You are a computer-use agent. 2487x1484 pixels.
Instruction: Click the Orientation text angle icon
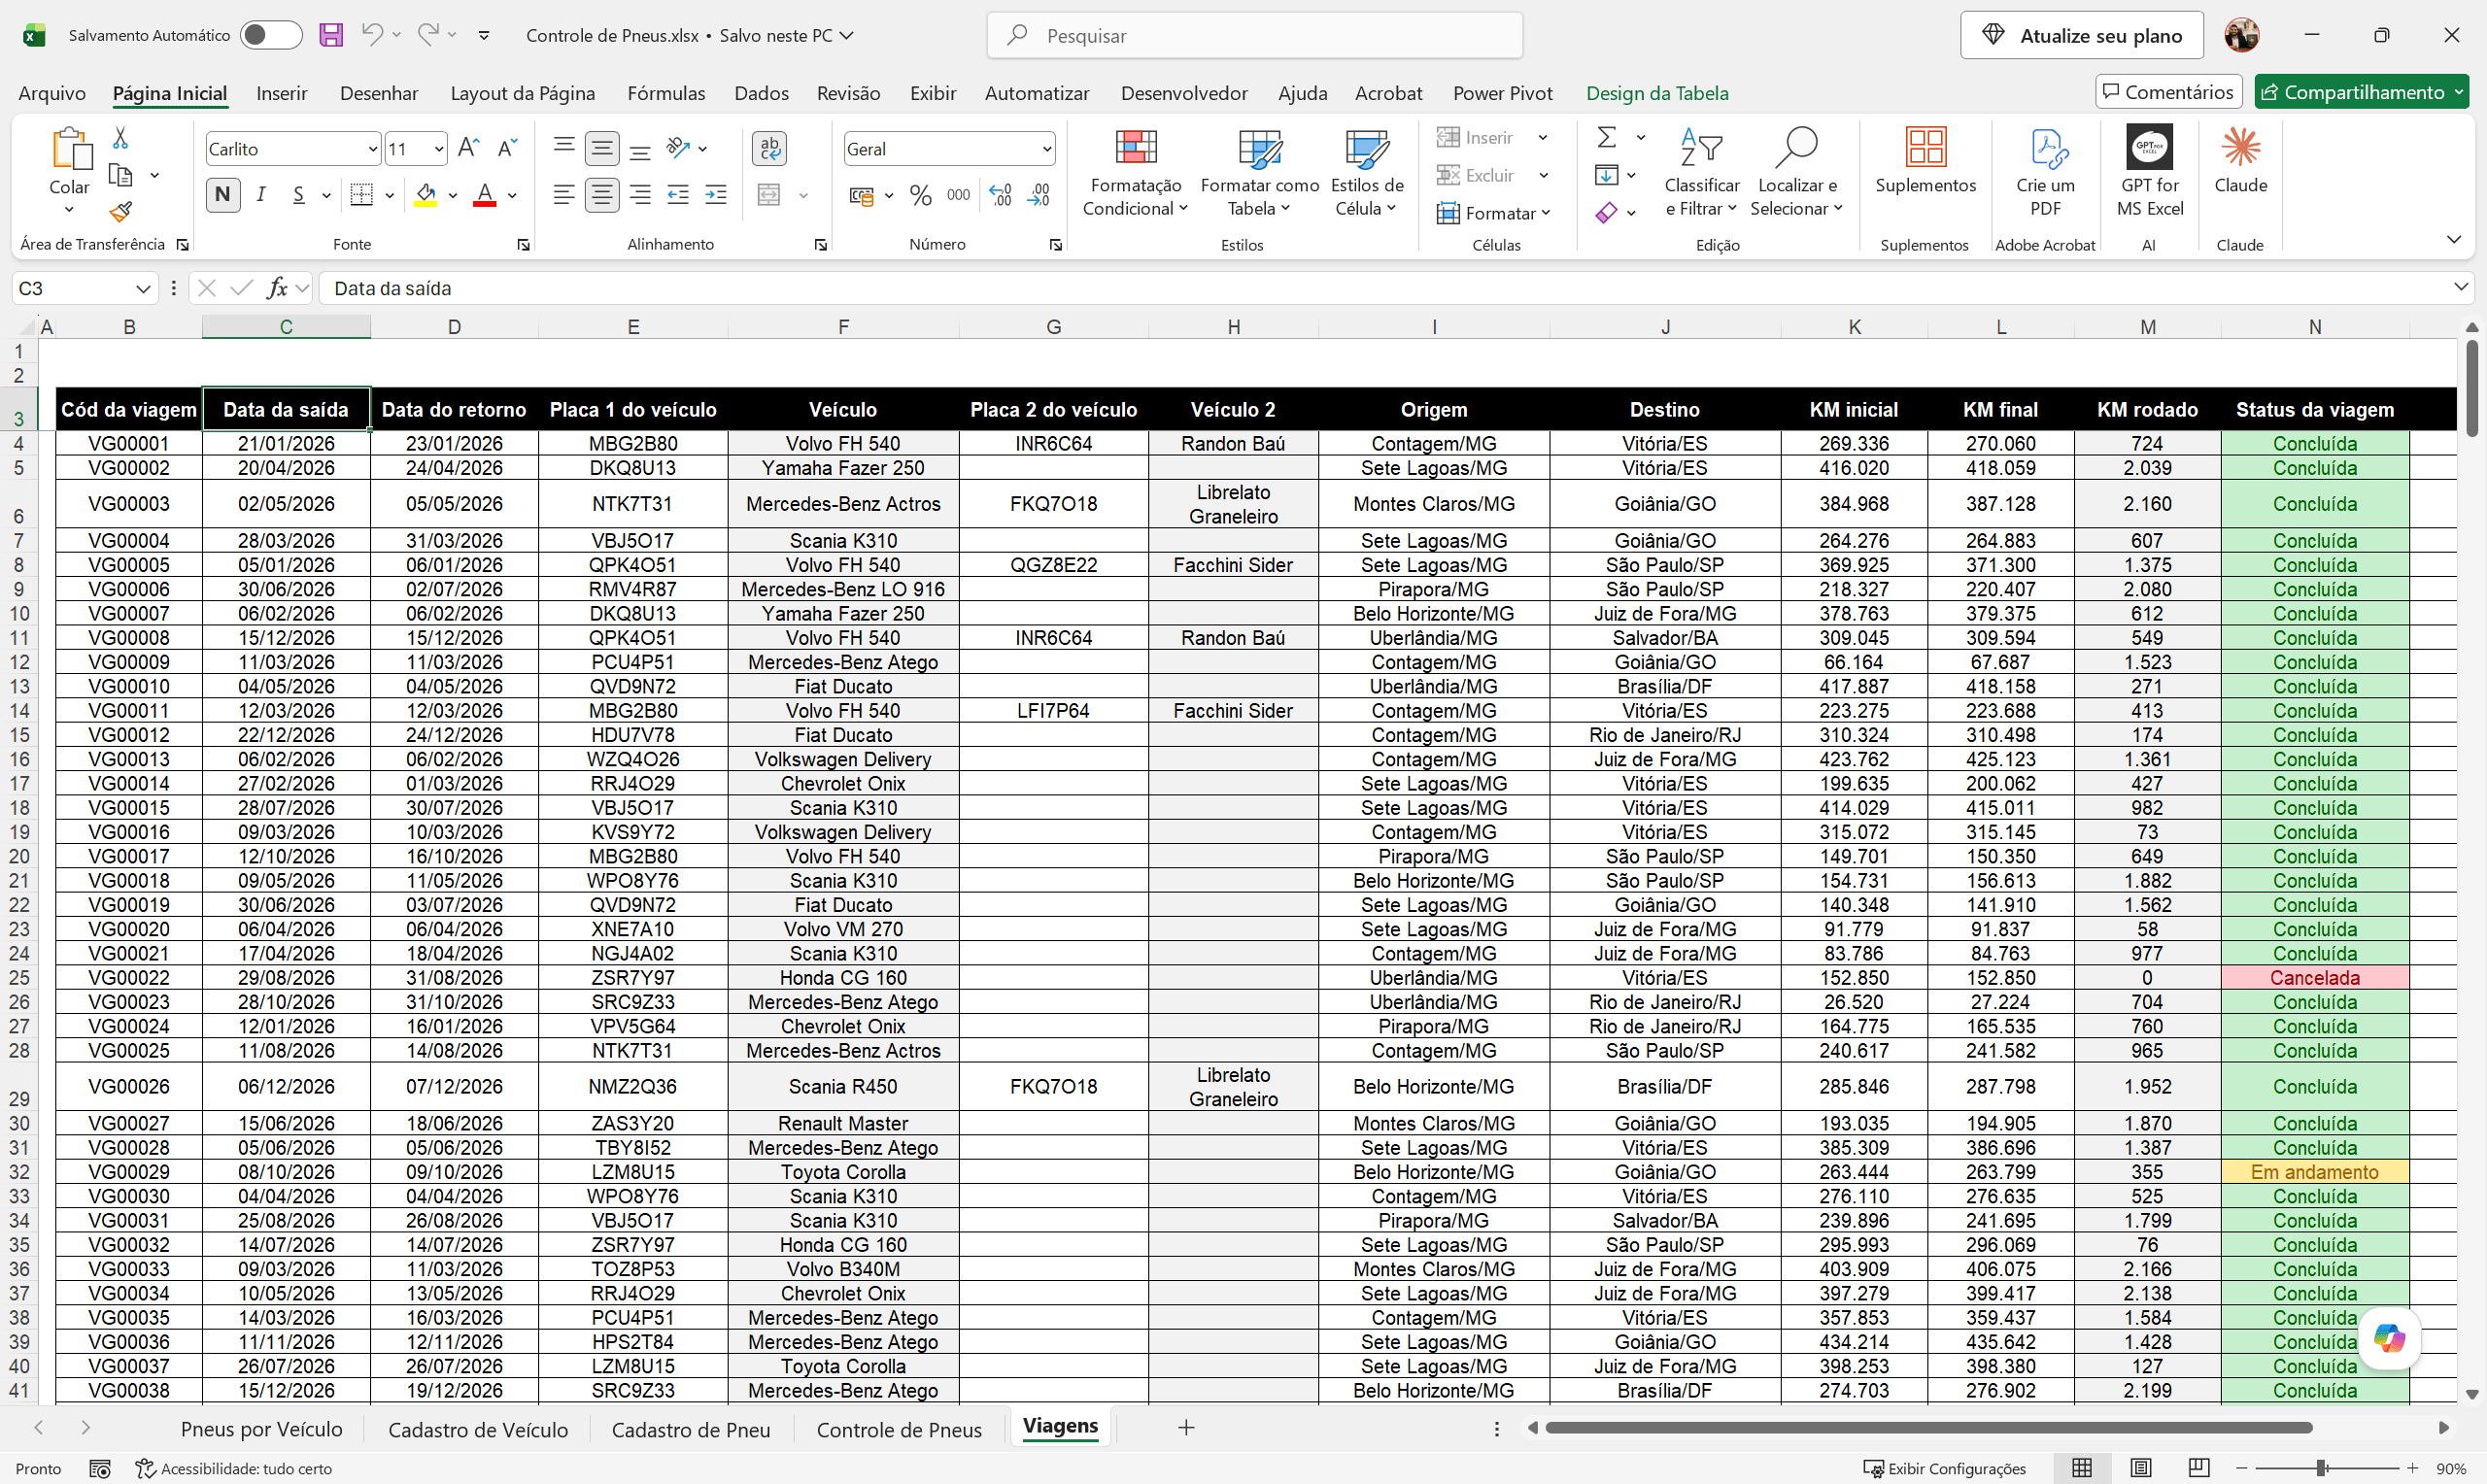pyautogui.click(x=679, y=148)
